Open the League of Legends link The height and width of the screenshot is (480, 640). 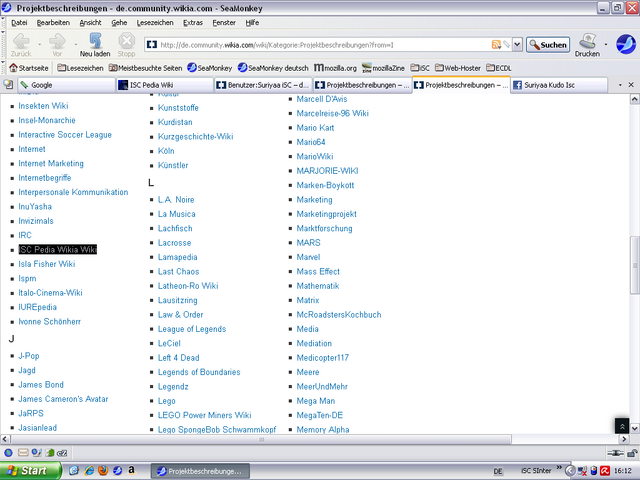192,329
